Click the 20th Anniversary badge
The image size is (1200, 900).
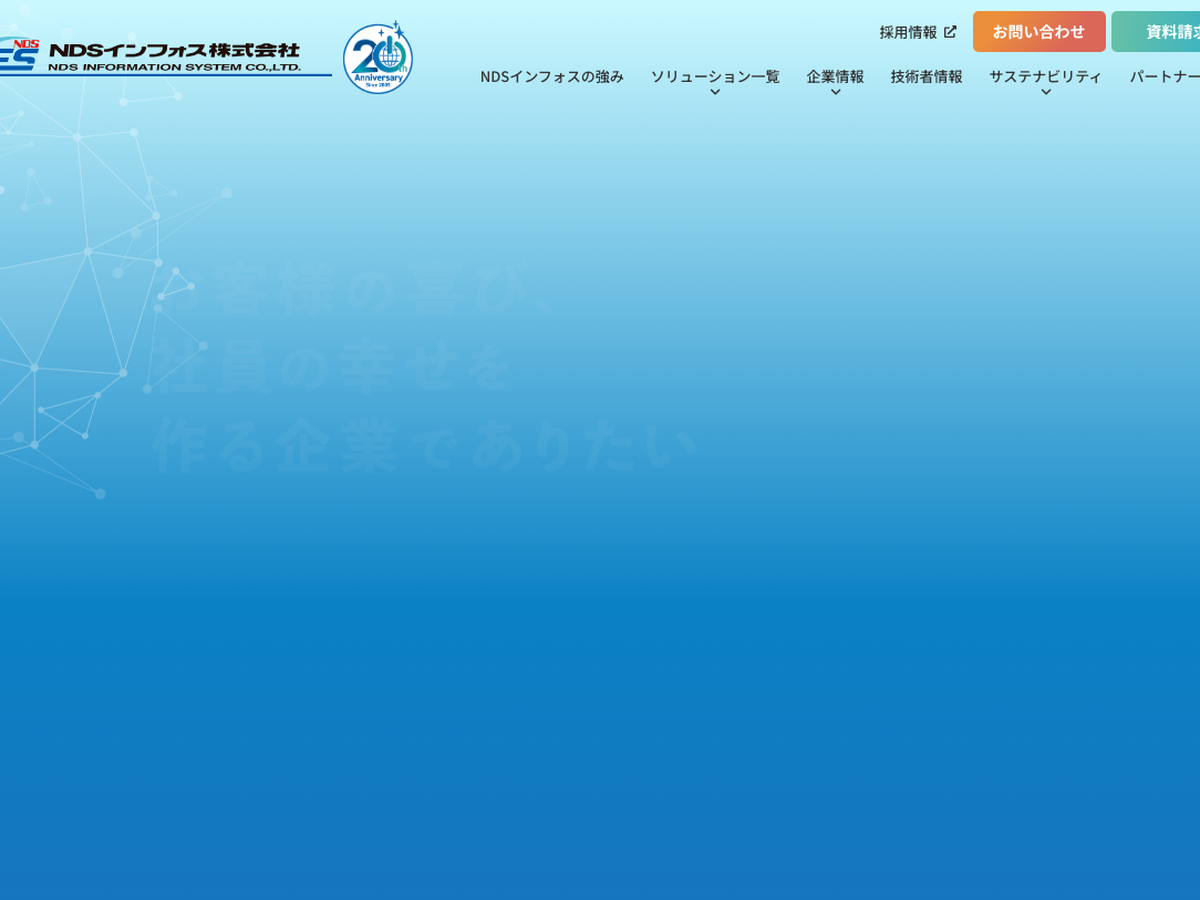tap(377, 58)
